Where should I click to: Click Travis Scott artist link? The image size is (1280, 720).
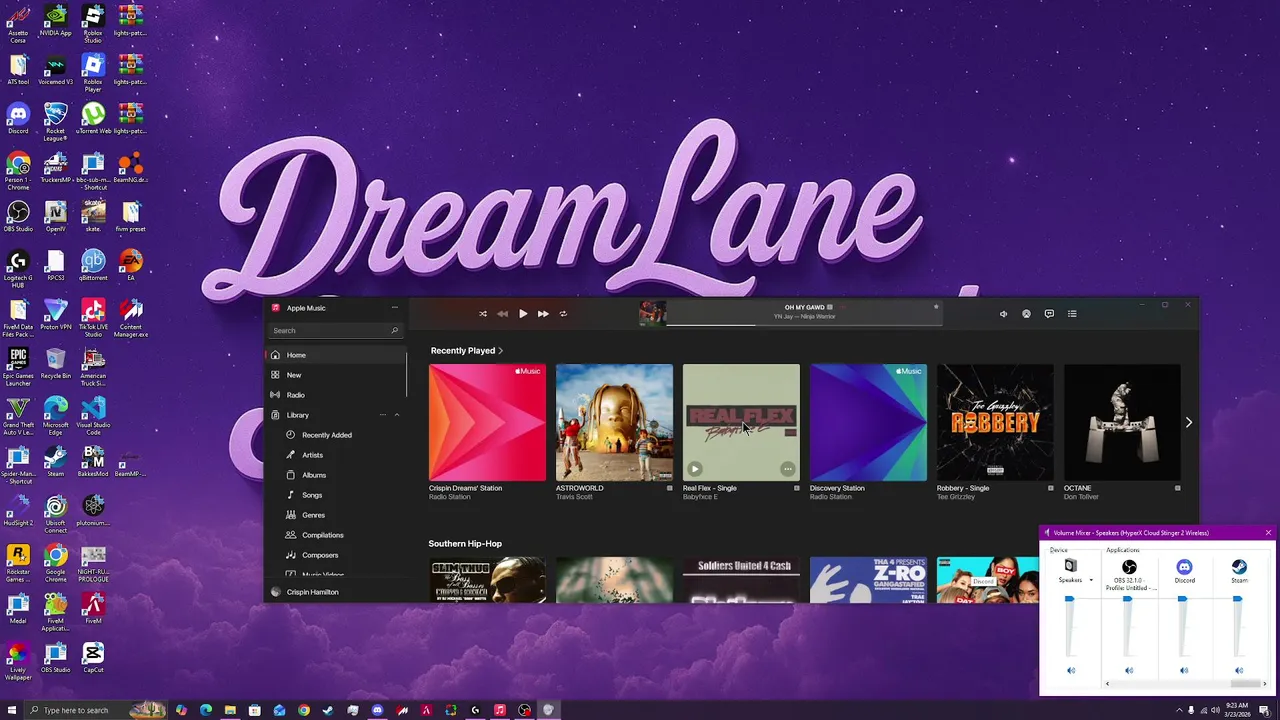(575, 497)
